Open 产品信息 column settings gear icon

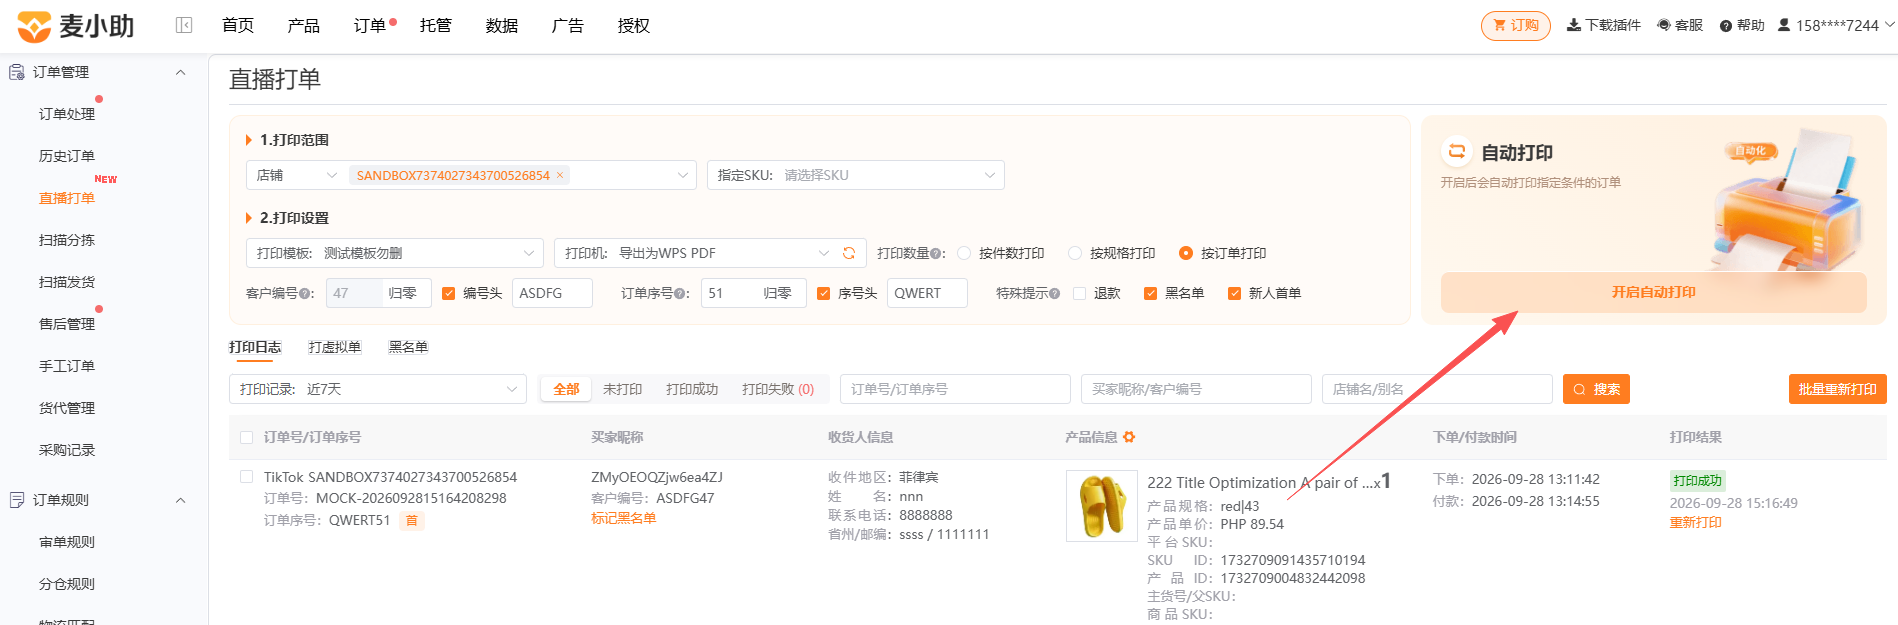pos(1130,437)
